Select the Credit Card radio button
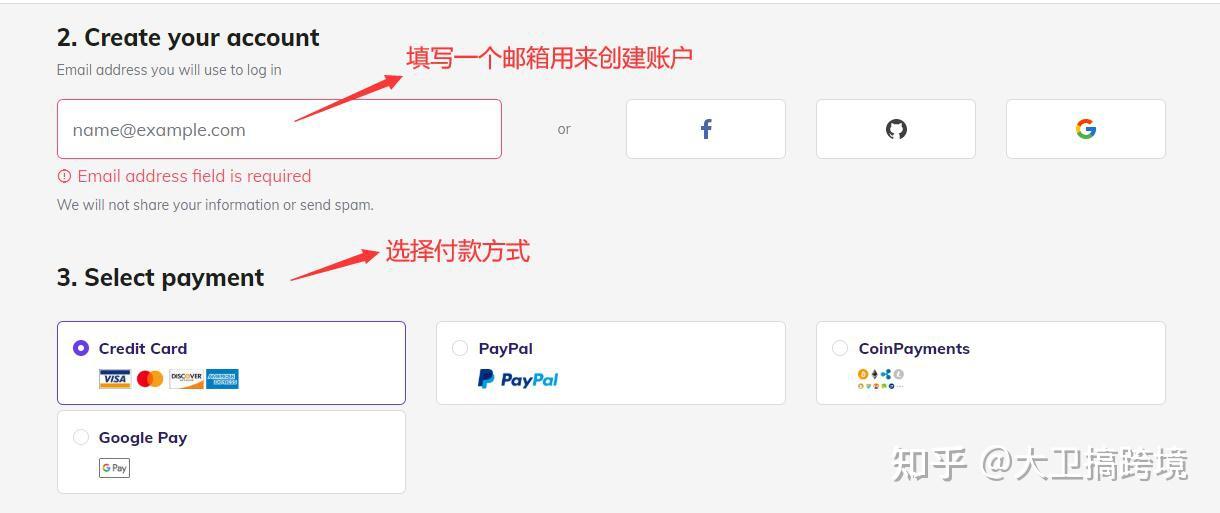 81,348
